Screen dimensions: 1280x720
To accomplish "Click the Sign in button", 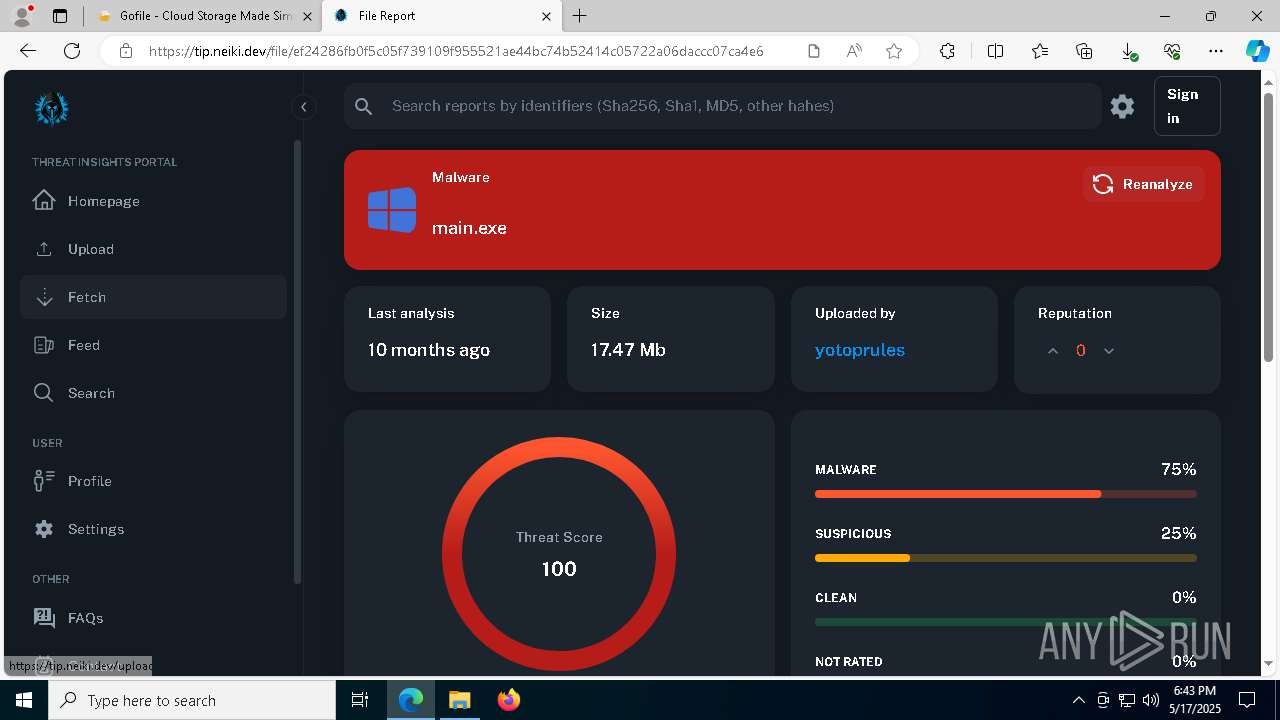I will click(x=1187, y=106).
